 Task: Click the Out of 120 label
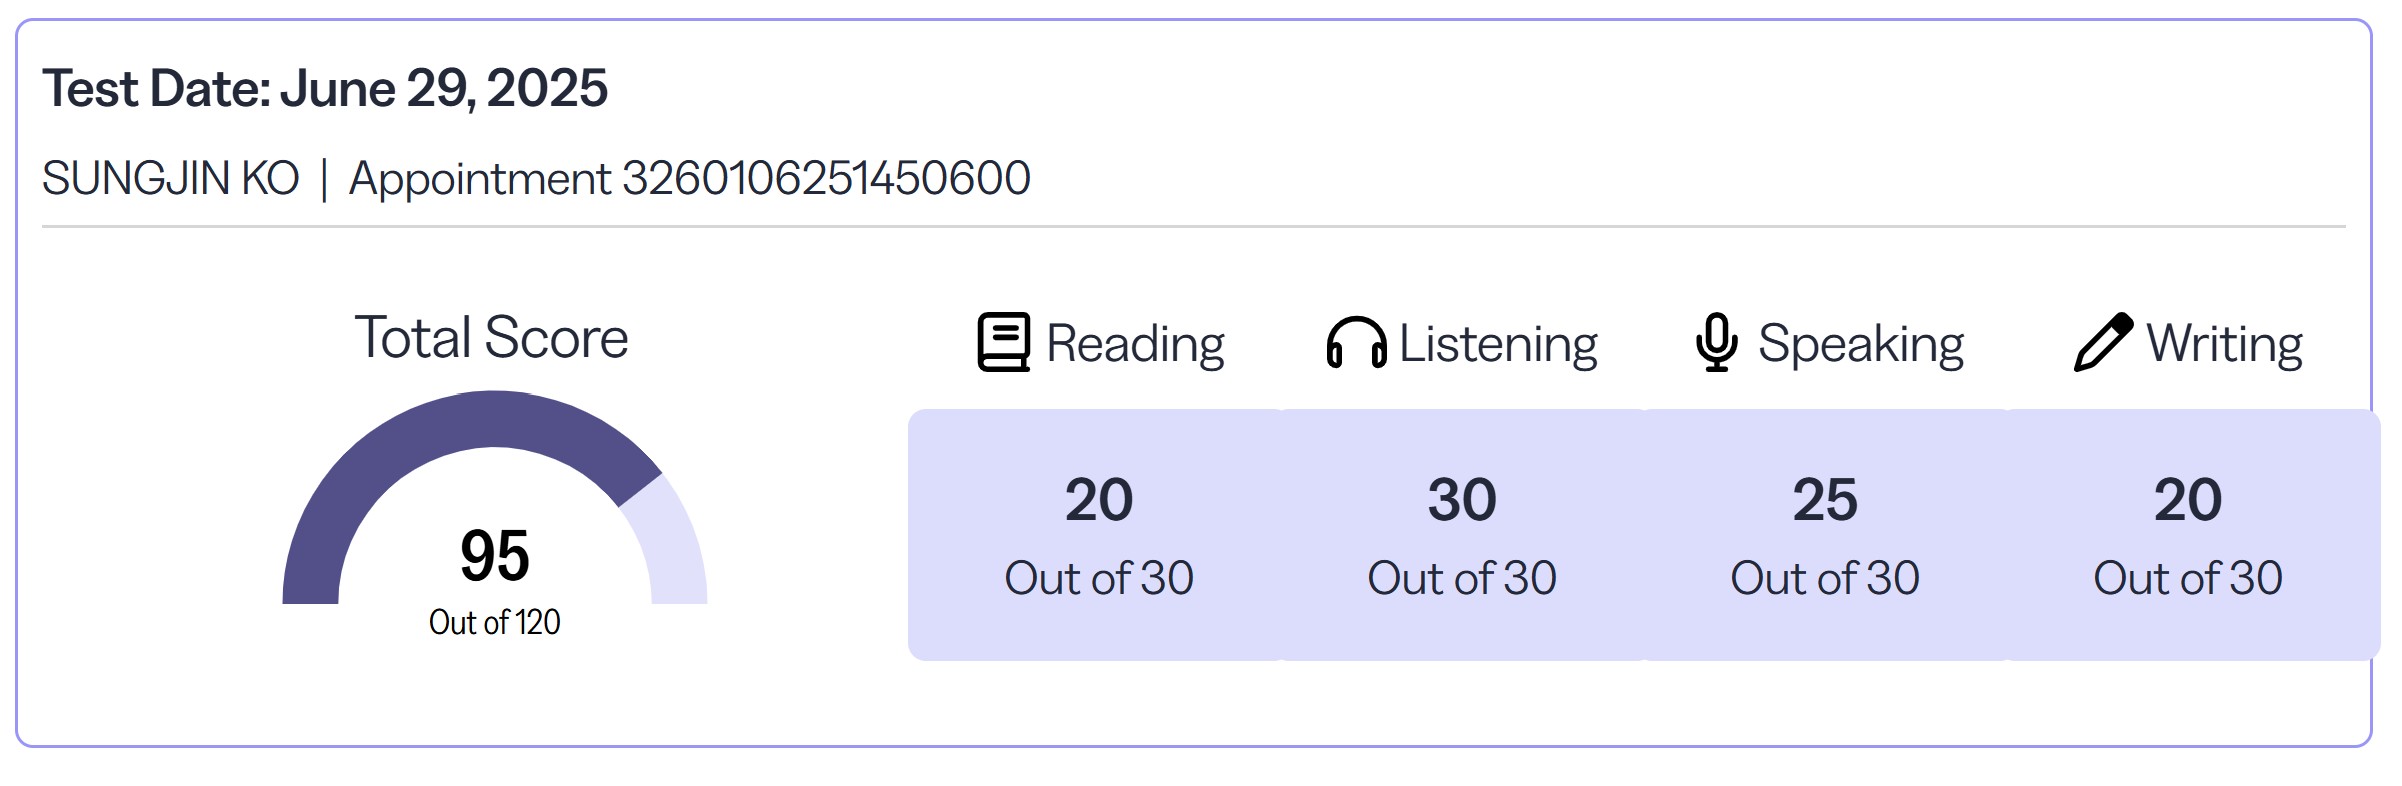pyautogui.click(x=495, y=622)
